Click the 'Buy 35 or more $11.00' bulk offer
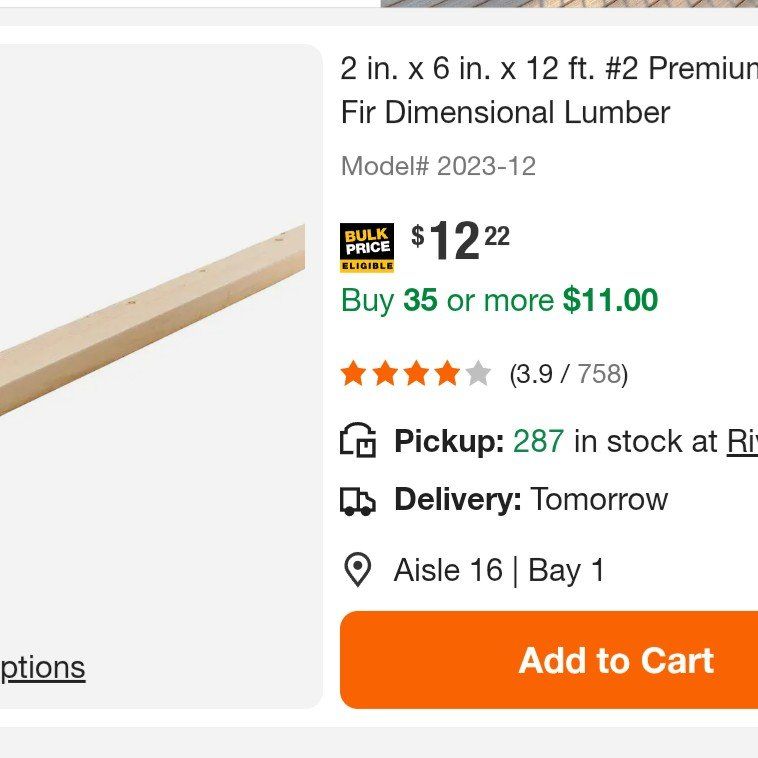This screenshot has height=758, width=758. (499, 300)
